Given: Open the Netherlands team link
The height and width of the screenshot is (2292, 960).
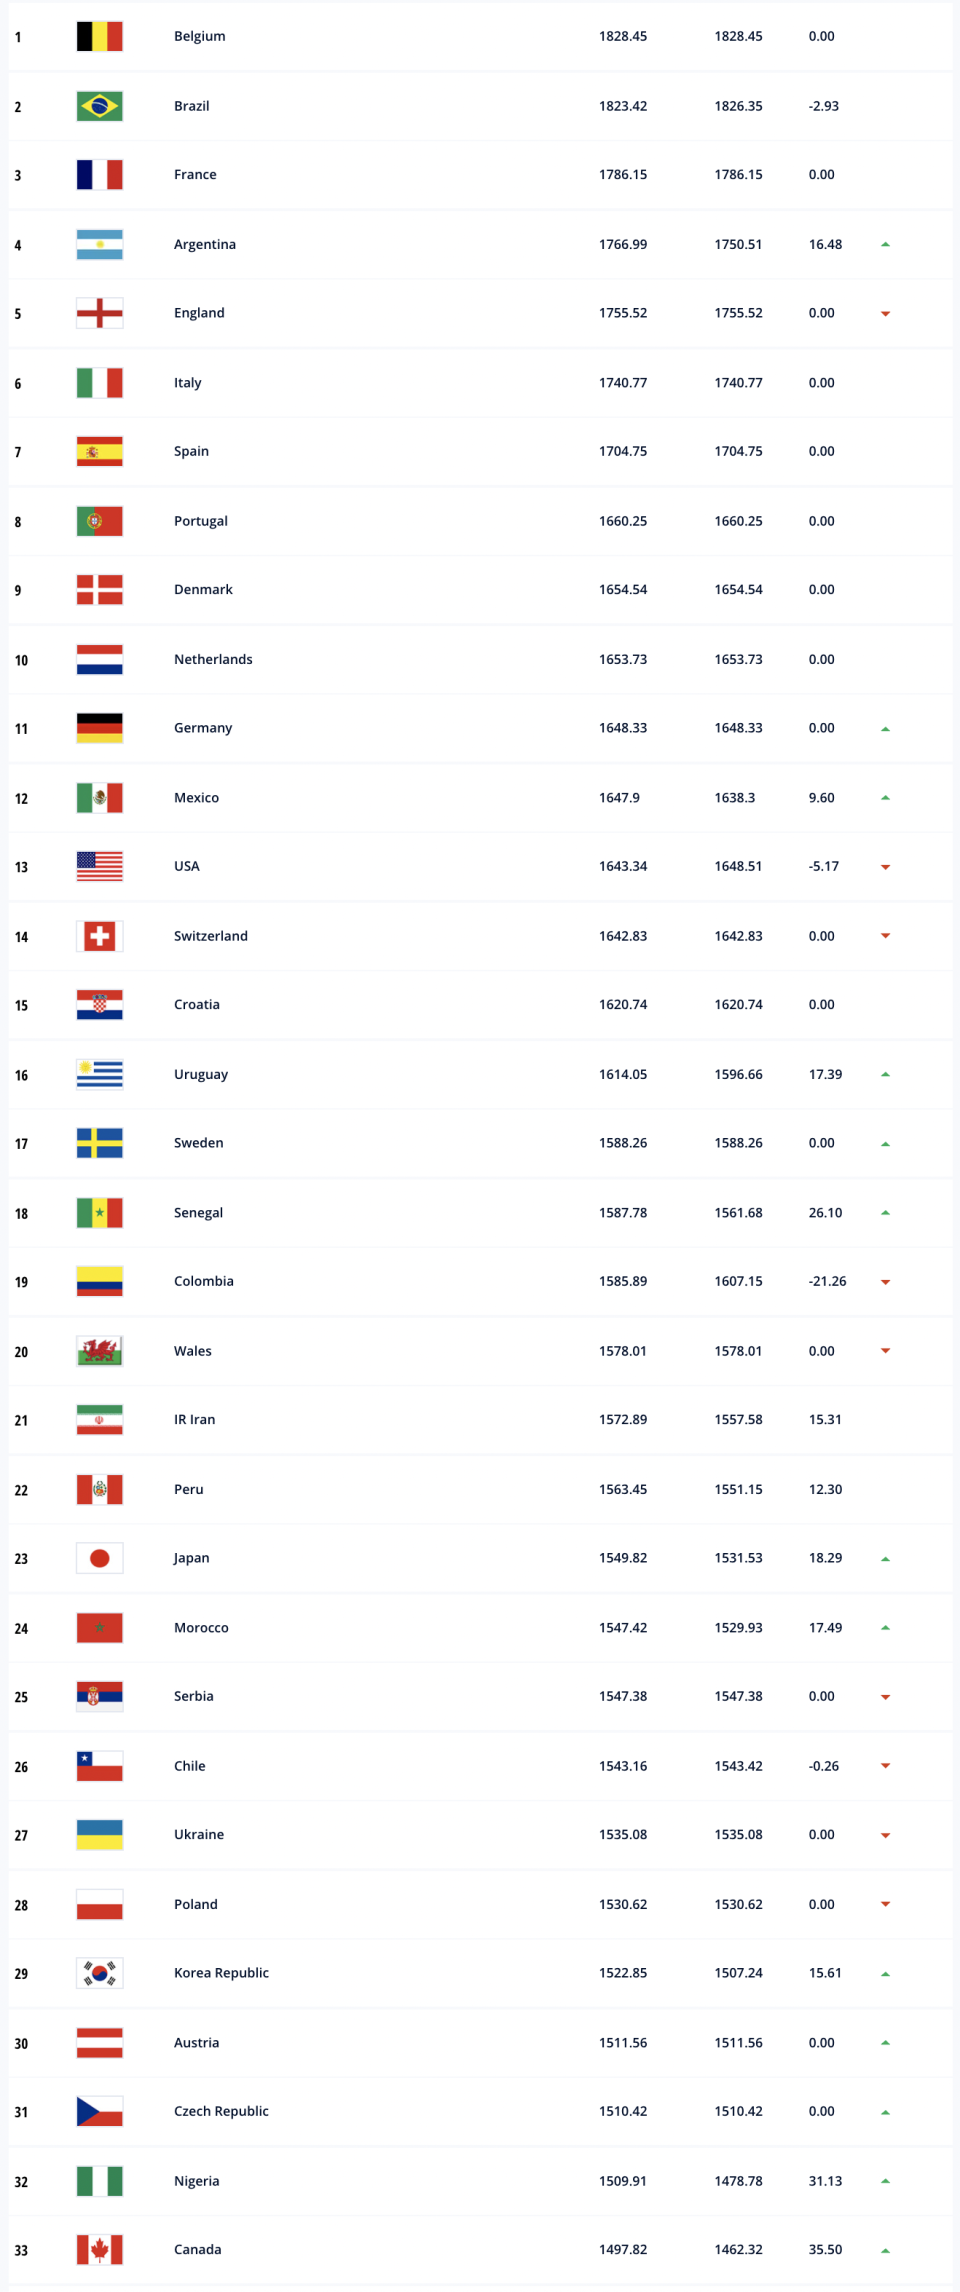Looking at the screenshot, I should 213,660.
